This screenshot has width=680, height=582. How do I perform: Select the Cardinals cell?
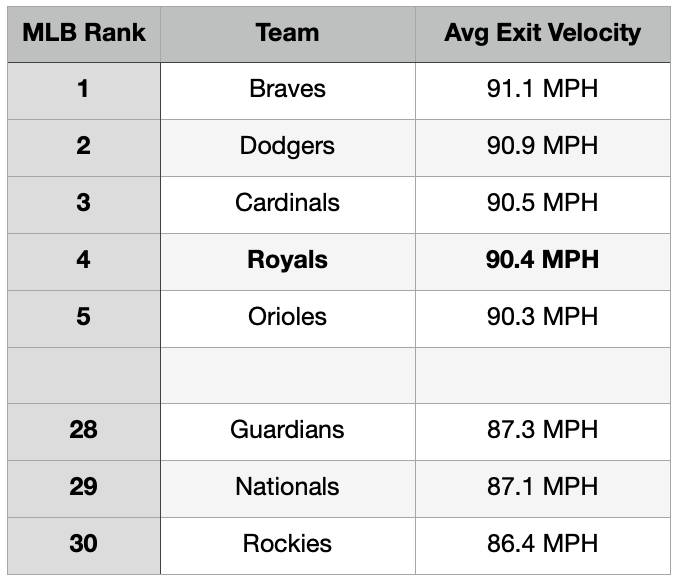[287, 203]
